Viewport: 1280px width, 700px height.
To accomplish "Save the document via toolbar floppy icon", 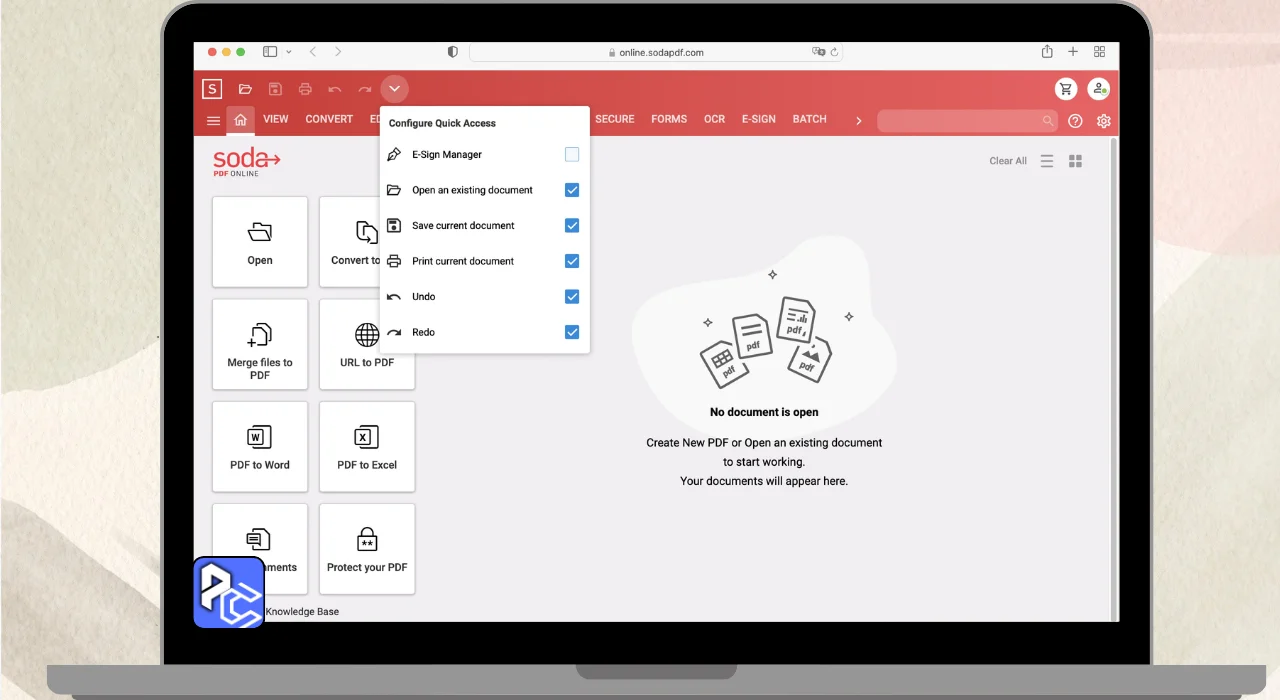I will click(275, 89).
